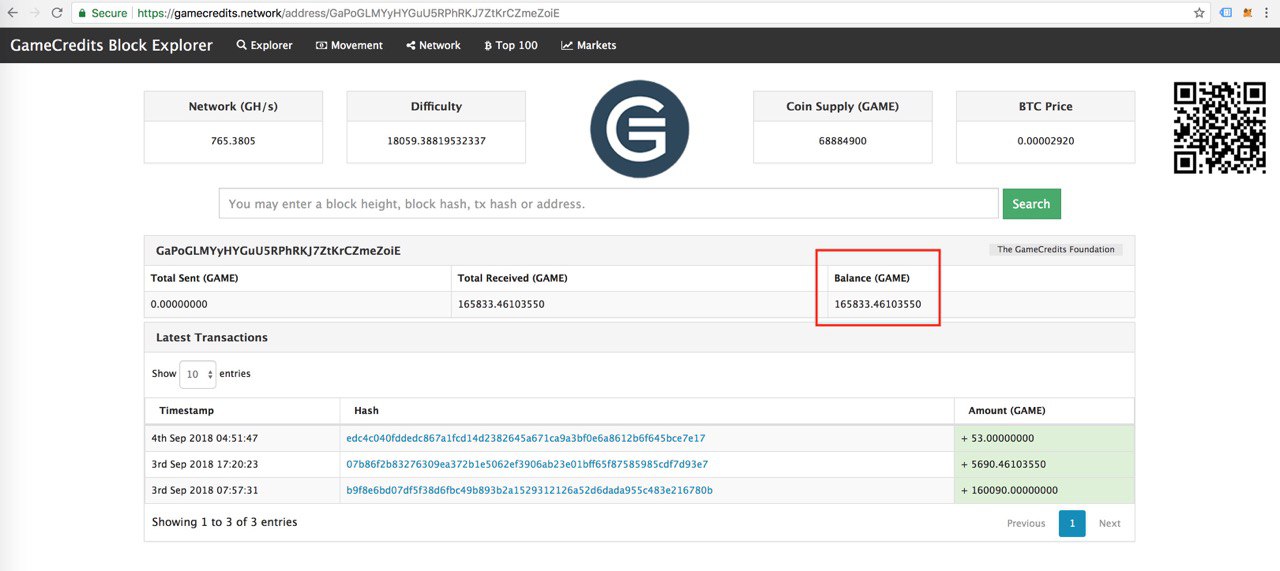Click the Total Sent value 0.00000000

(x=179, y=304)
